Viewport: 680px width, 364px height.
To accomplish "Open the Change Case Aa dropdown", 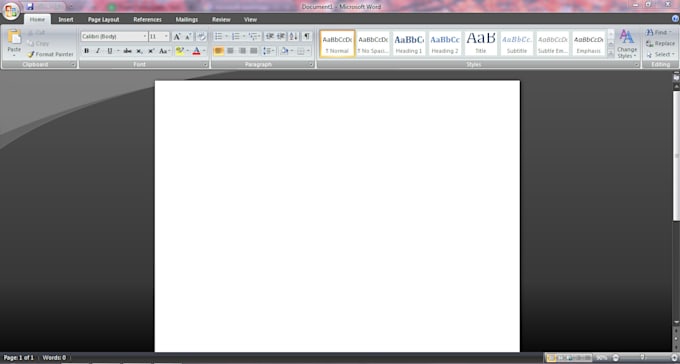I will pos(164,51).
